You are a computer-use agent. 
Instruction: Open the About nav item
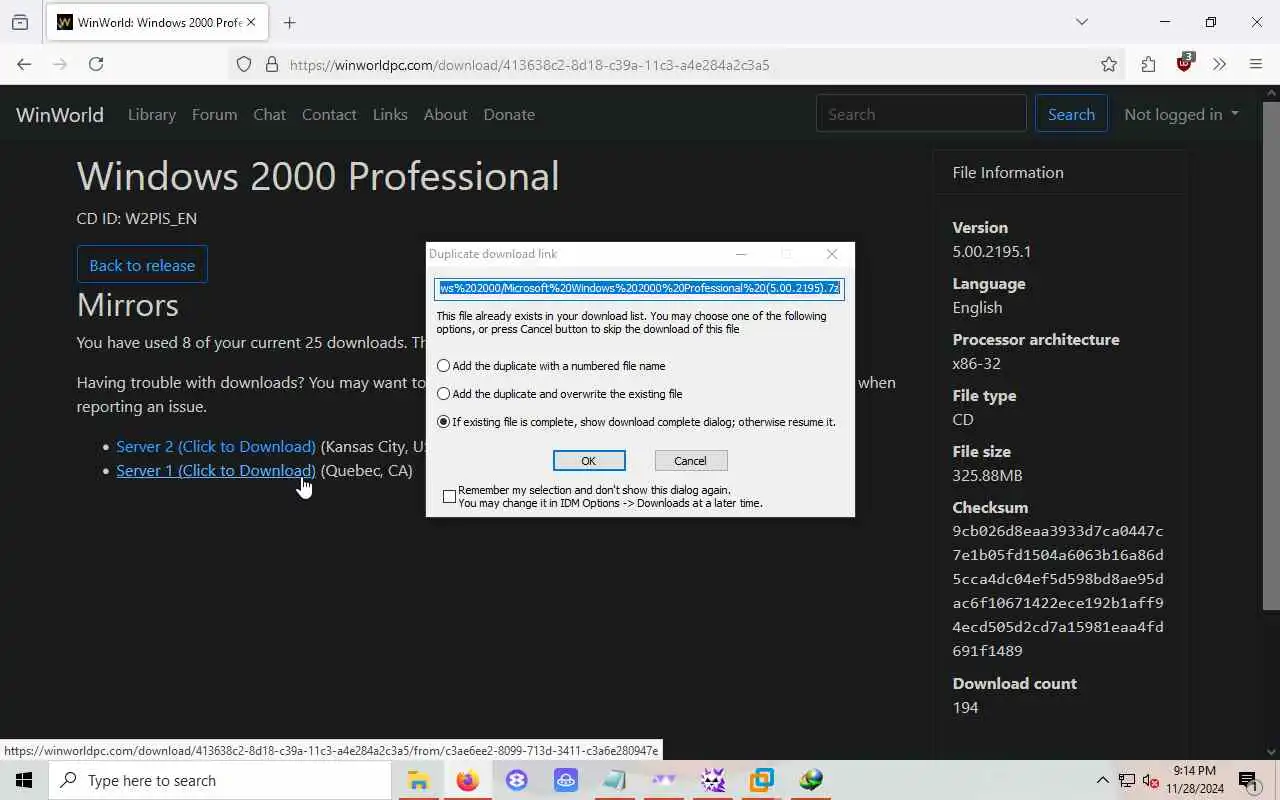(445, 114)
